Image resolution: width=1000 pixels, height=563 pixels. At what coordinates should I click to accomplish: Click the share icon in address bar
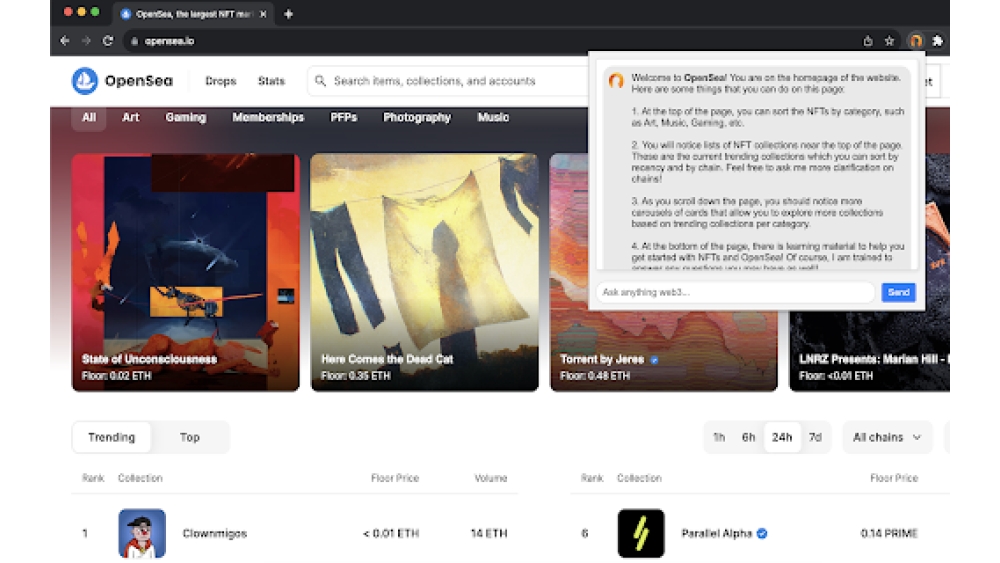[x=867, y=41]
